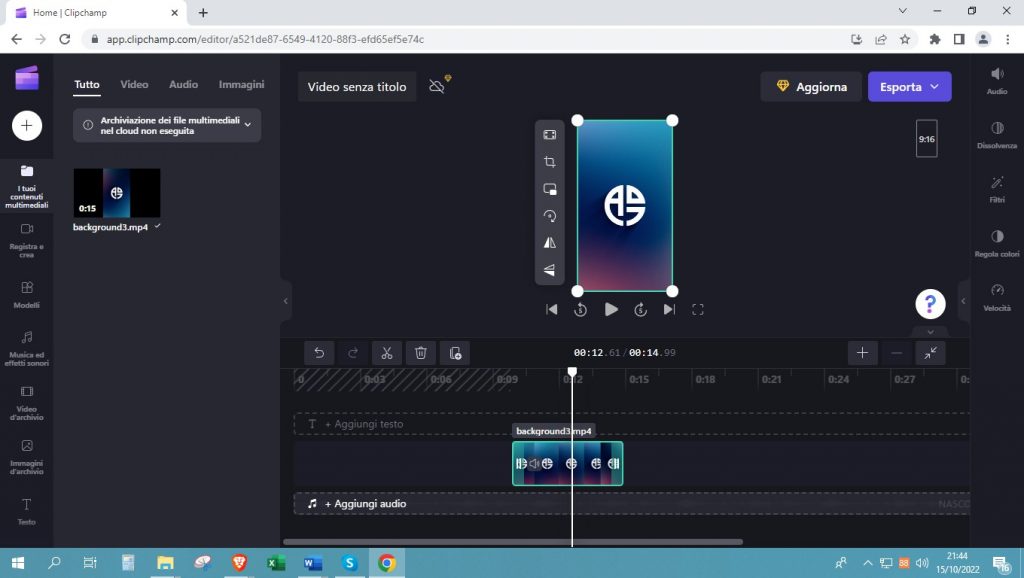Split the clip with the scissors icon

[x=386, y=352]
